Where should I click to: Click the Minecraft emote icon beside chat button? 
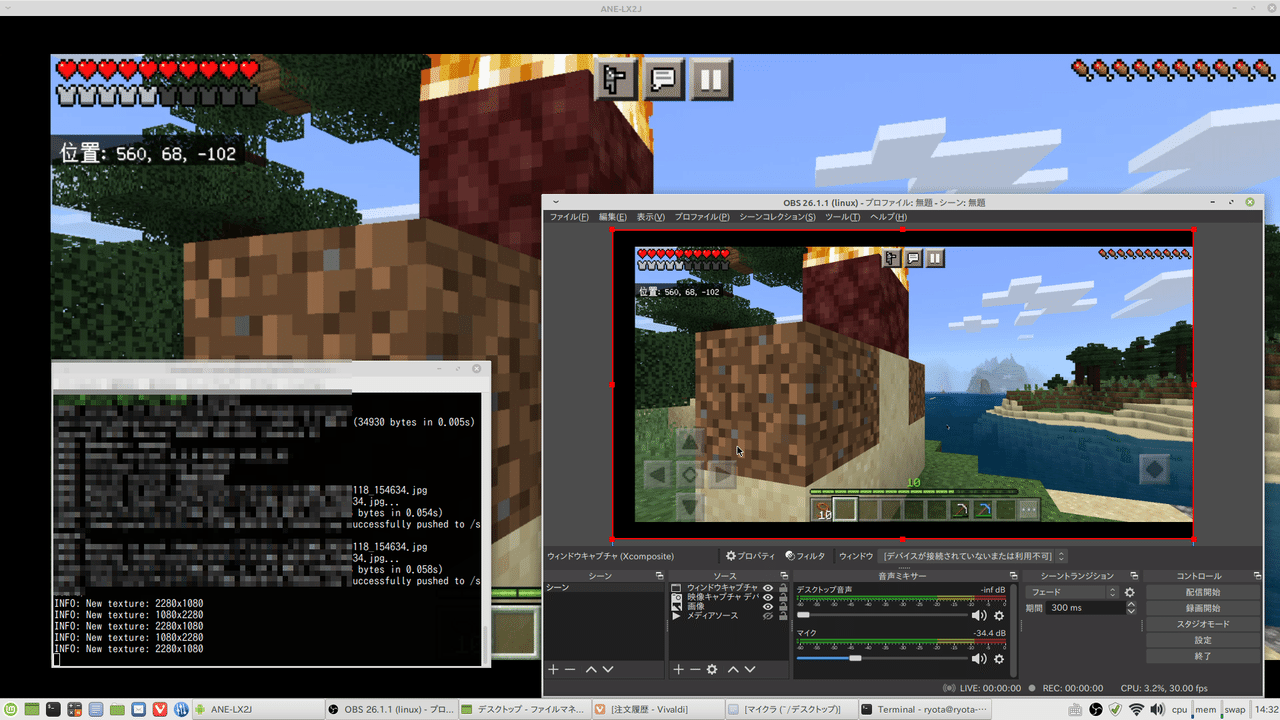(x=616, y=79)
